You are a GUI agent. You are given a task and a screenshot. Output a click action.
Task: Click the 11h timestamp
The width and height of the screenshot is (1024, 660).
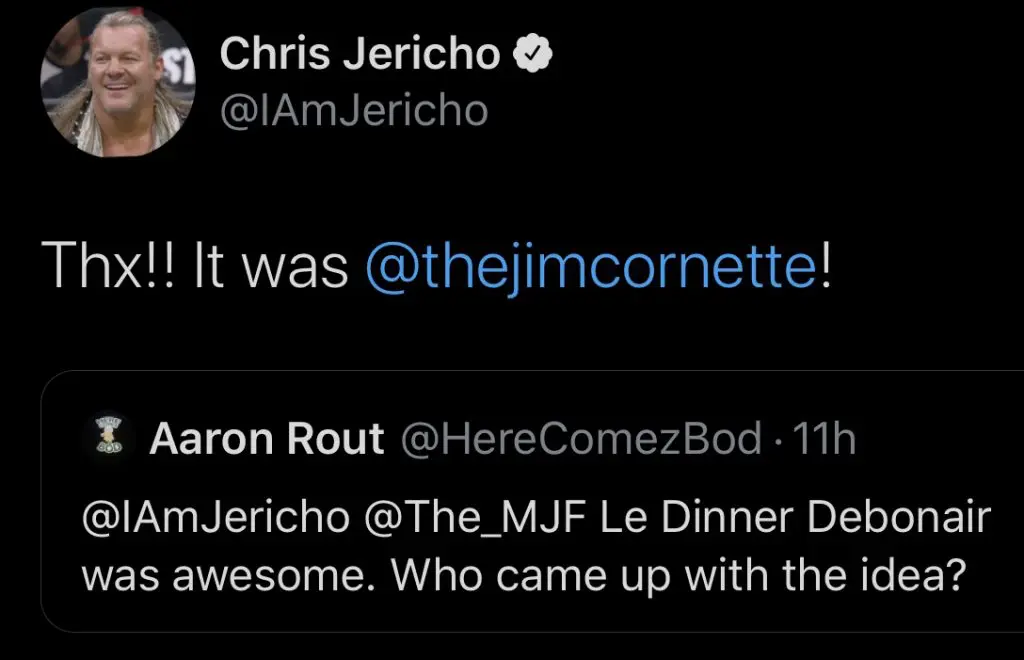click(x=823, y=438)
